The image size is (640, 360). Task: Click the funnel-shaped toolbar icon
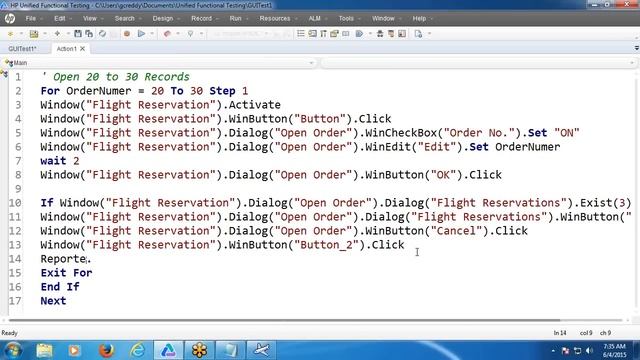(190, 34)
